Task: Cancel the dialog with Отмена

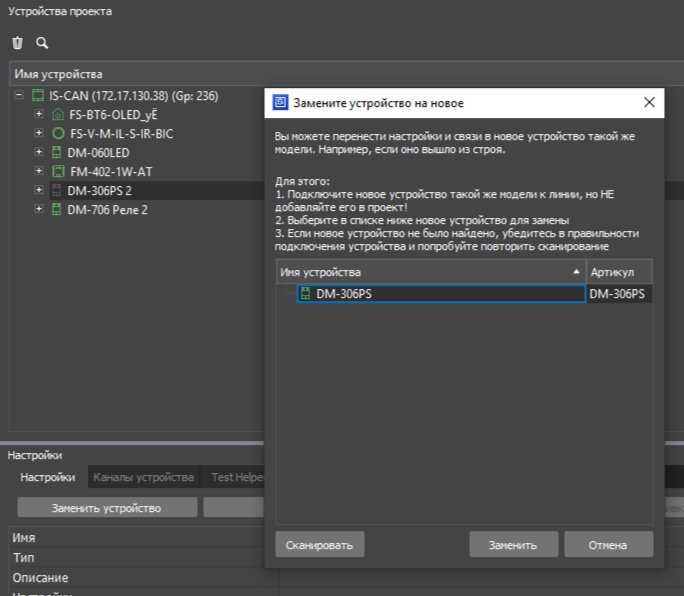Action: pyautogui.click(x=608, y=545)
